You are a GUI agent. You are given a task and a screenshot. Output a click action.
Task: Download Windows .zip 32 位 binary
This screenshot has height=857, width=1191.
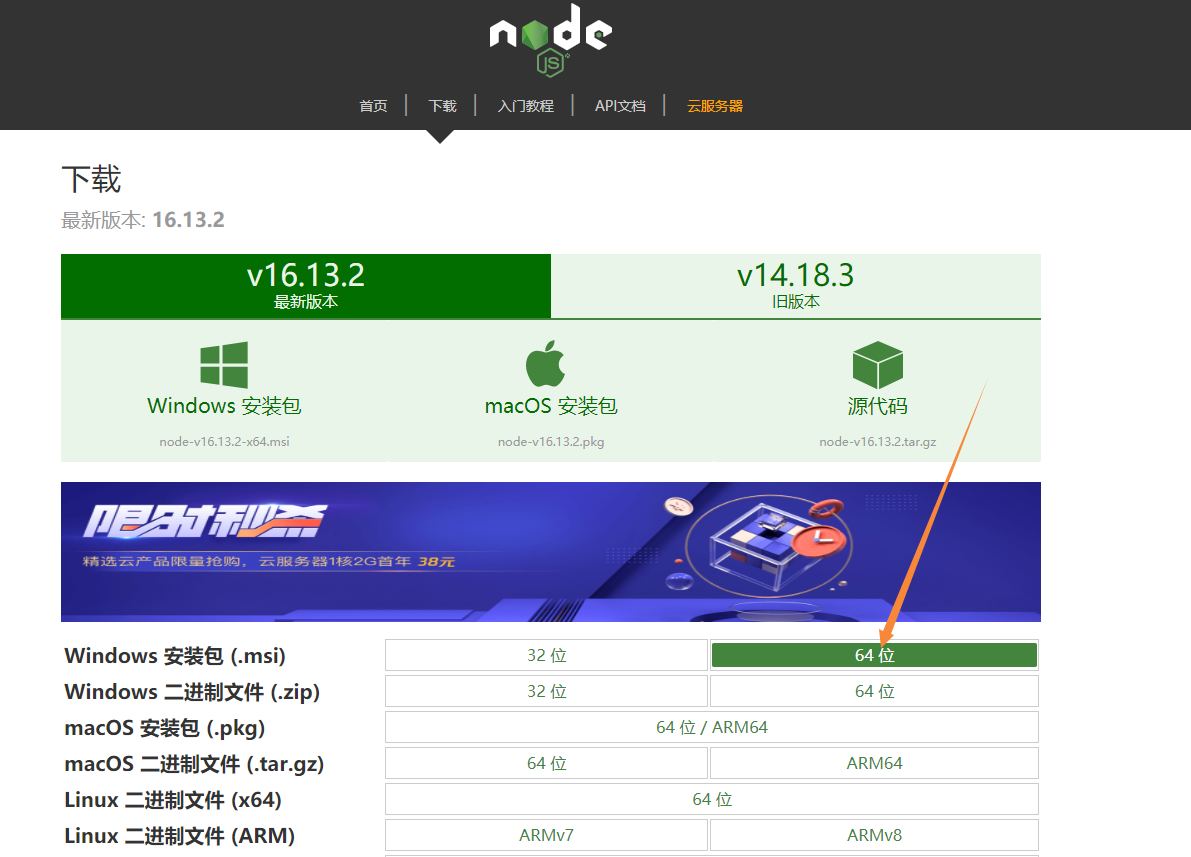click(546, 691)
